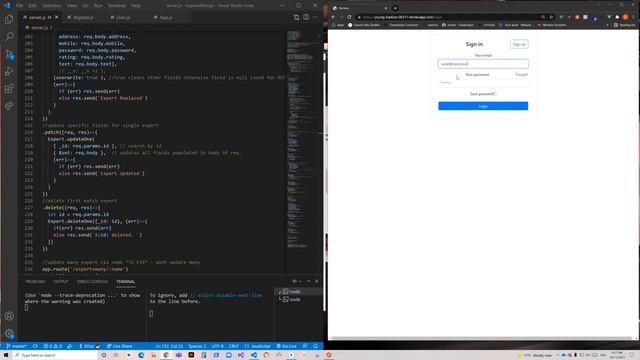This screenshot has height=360, width=640.
Task: Switch to the DEBUG CONSOLE panel tab
Action: (92, 282)
